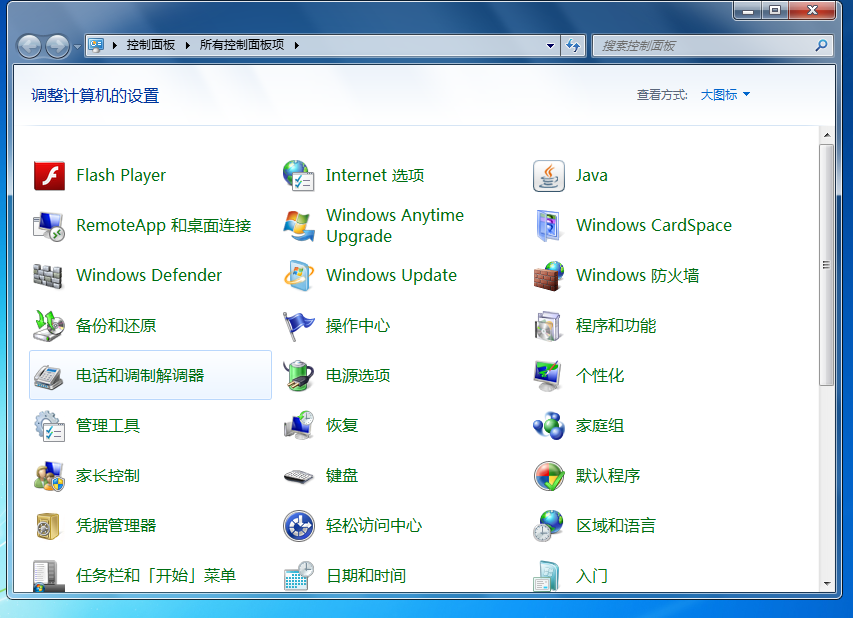This screenshot has width=853, height=618.
Task: Open the 大图标 view mode dropdown
Action: coord(725,95)
